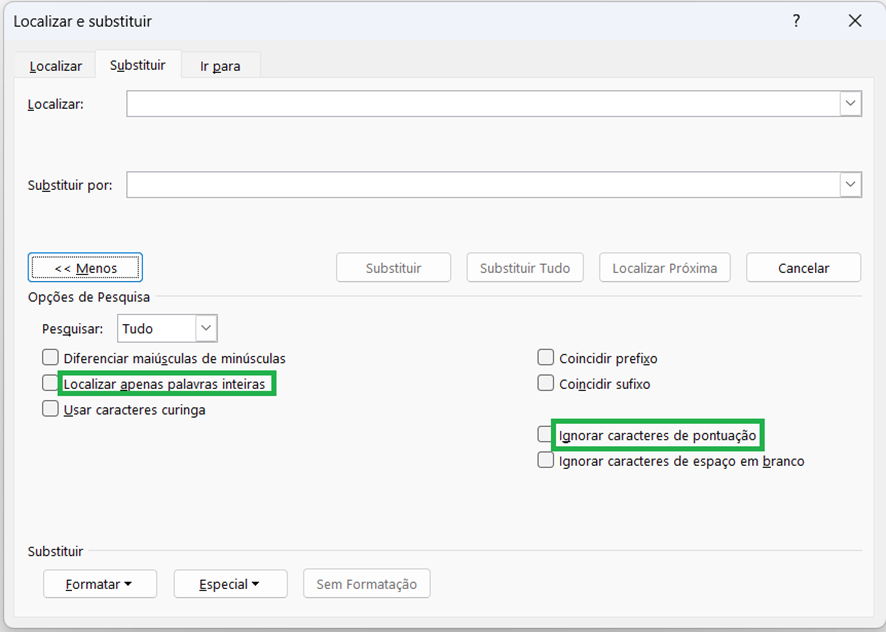Screen dimensions: 886x632
Task: Expand the Especial menu button
Action: pos(230,584)
